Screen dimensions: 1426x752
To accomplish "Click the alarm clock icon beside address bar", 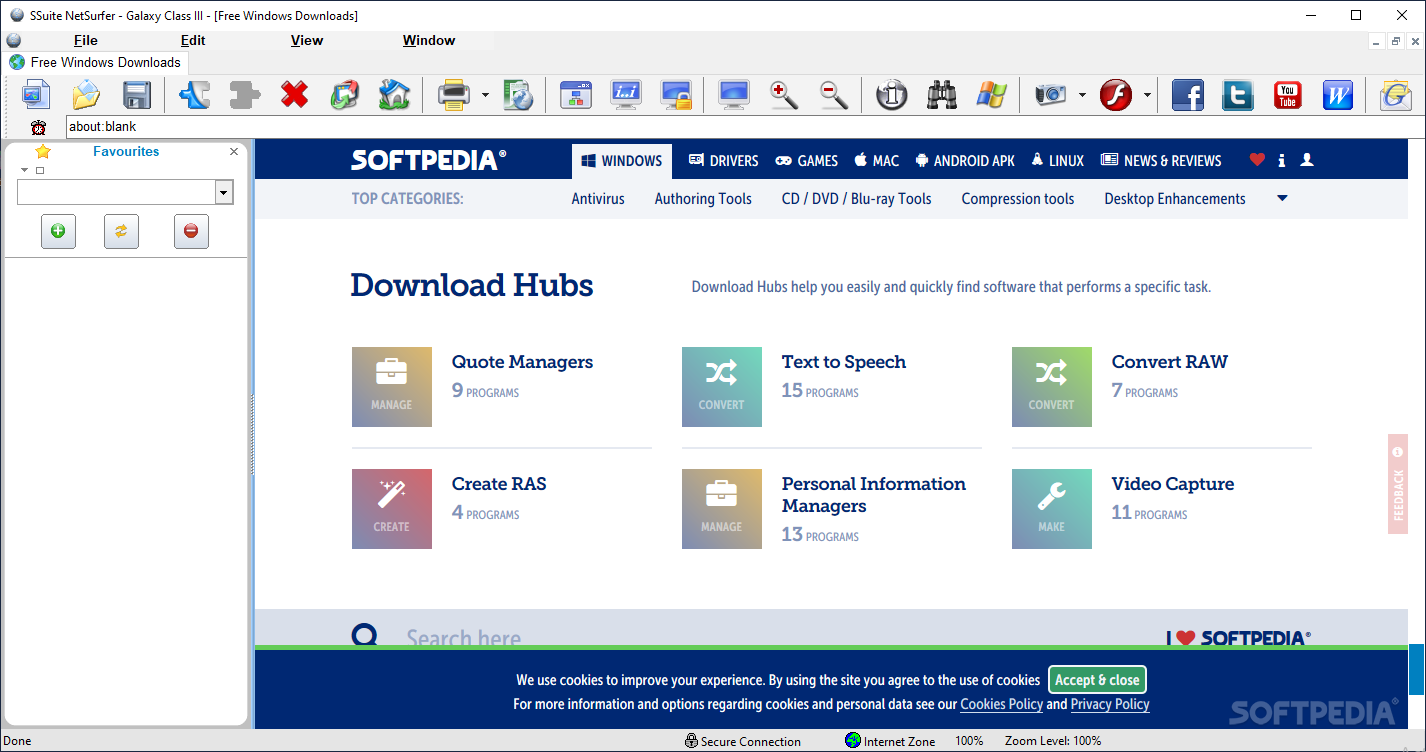I will coord(38,127).
